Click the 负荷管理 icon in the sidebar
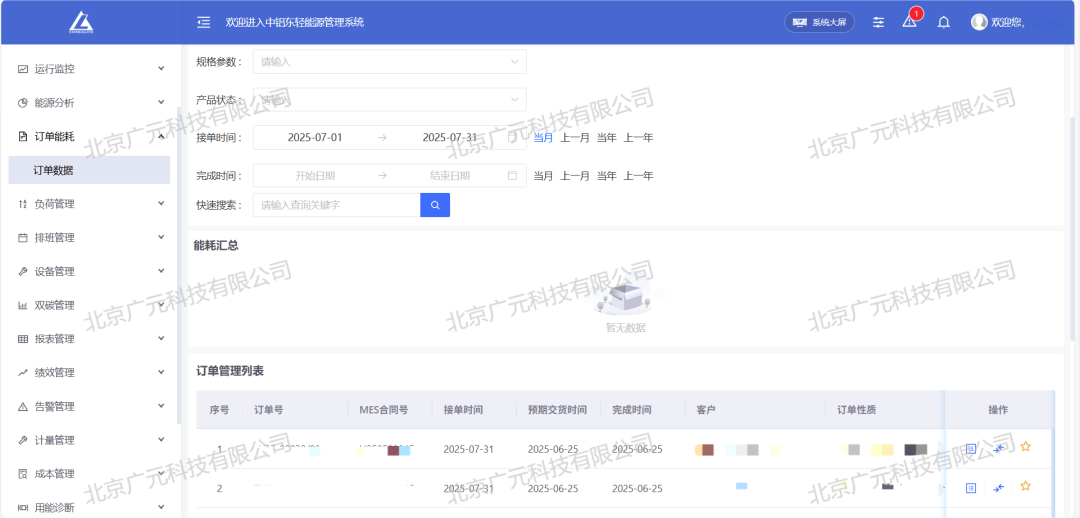Screen dimensions: 1080x518 pyautogui.click(x=23, y=204)
